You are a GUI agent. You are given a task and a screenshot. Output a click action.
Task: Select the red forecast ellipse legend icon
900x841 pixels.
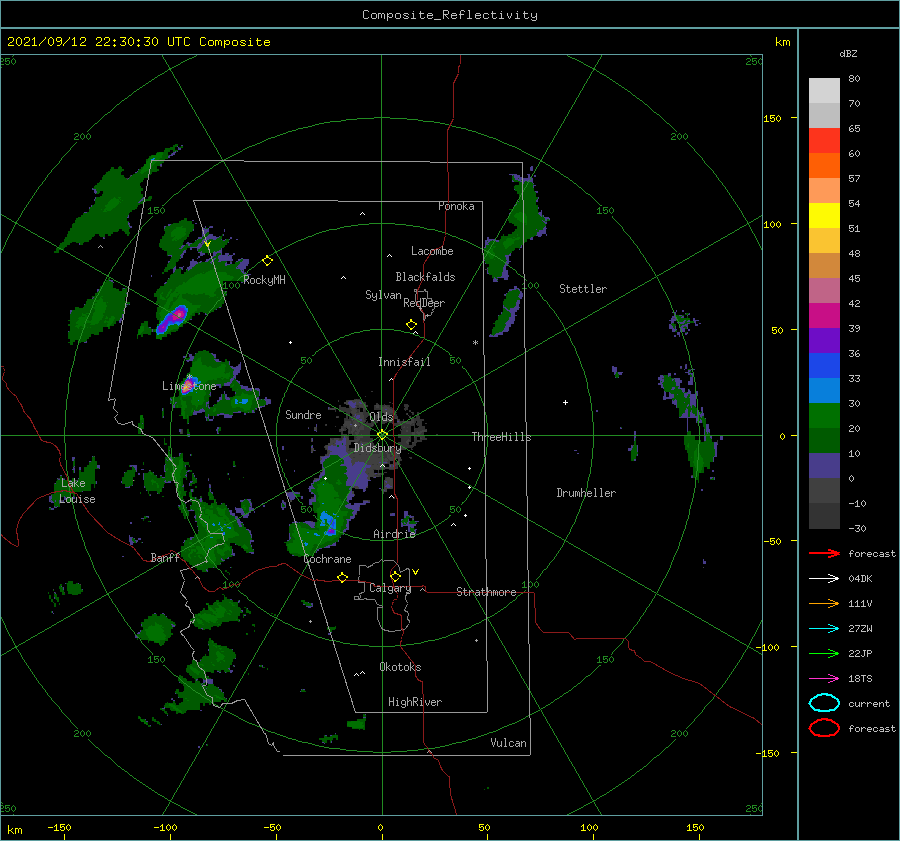click(824, 728)
